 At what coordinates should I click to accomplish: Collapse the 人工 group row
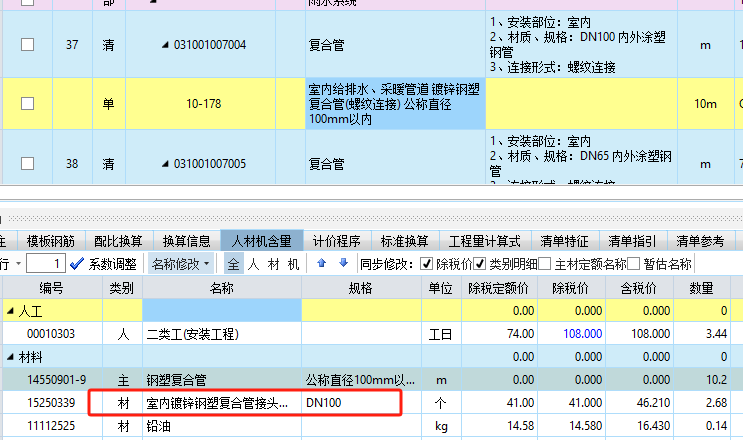pyautogui.click(x=10, y=311)
